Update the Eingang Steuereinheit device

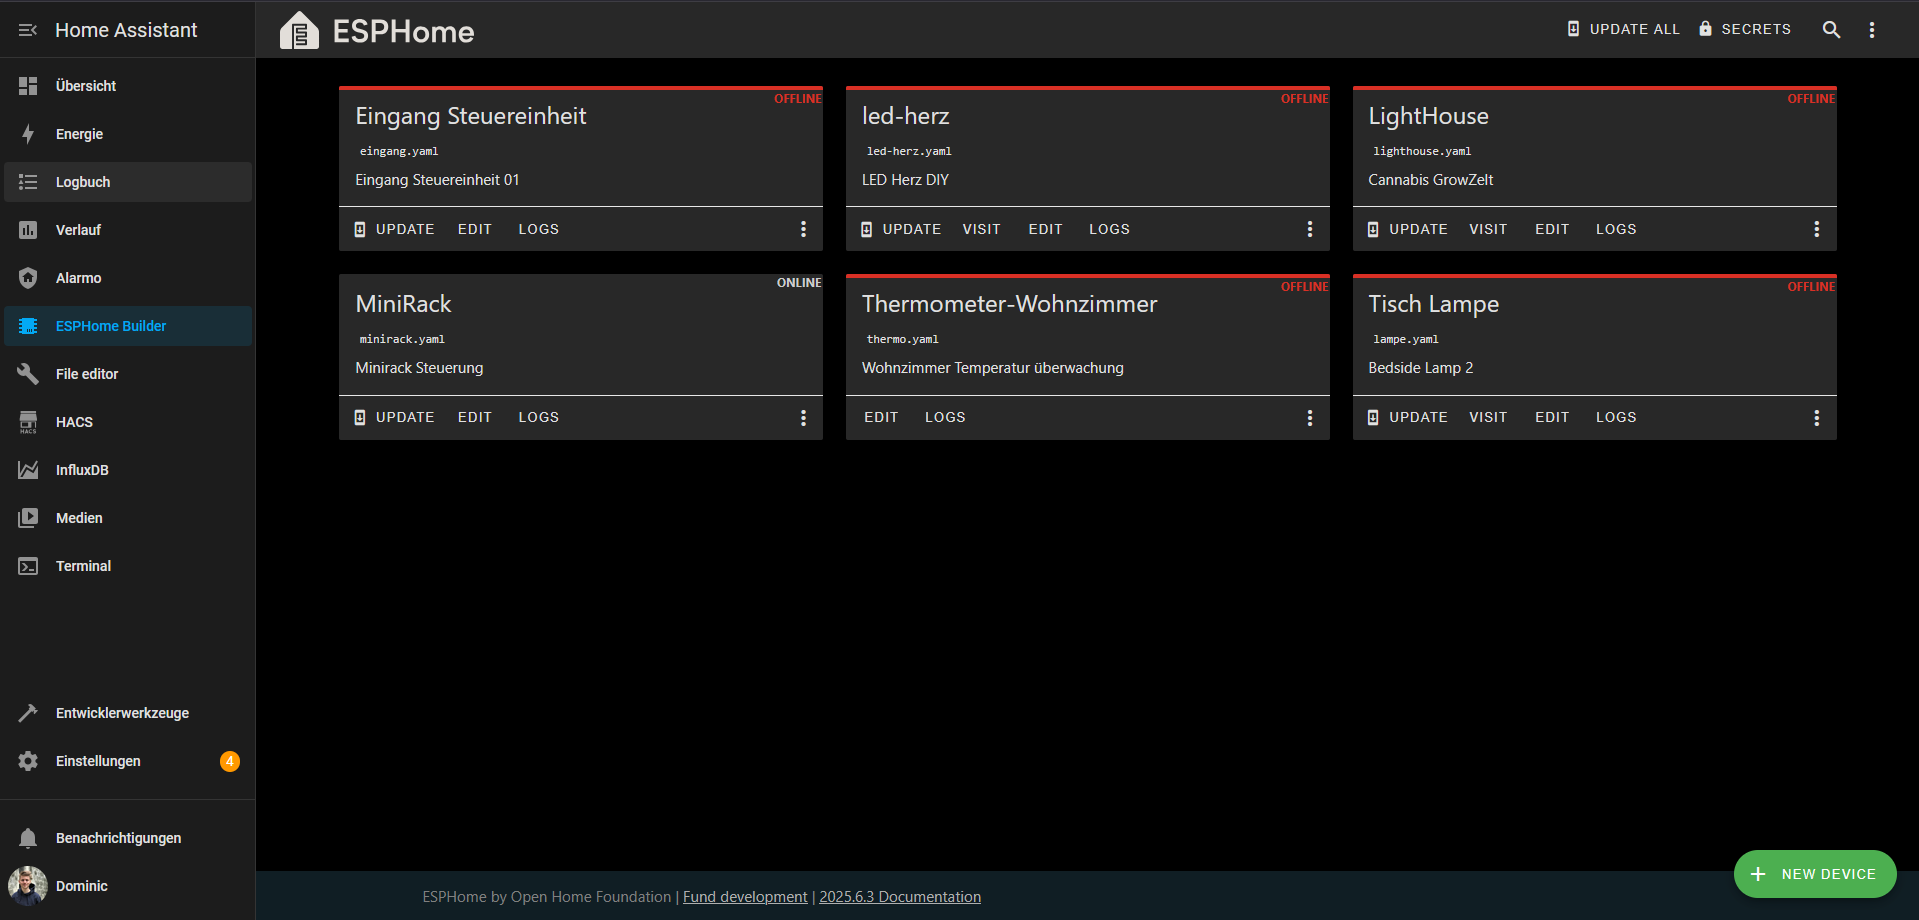click(x=395, y=229)
